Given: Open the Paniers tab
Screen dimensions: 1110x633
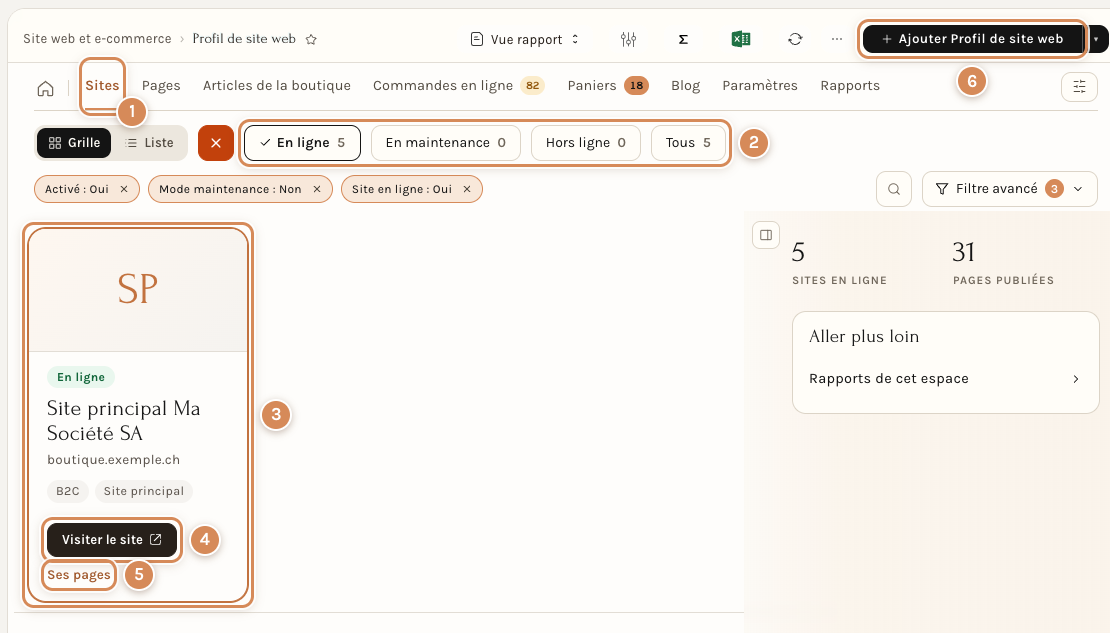Looking at the screenshot, I should tap(607, 86).
